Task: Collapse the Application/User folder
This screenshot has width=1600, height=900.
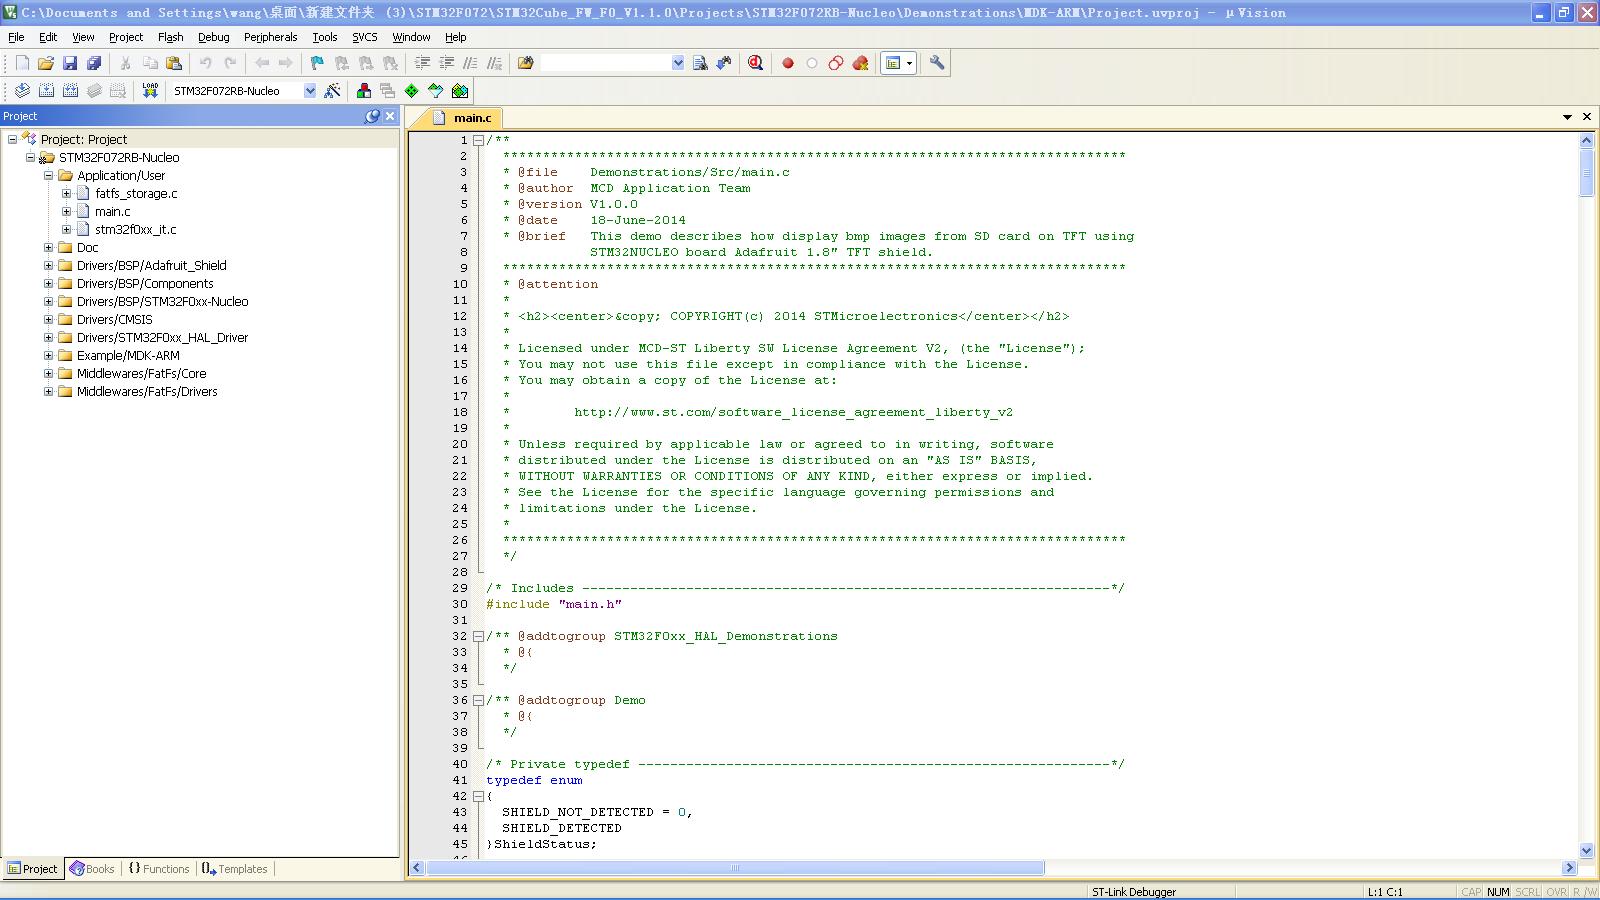Action: pyautogui.click(x=48, y=175)
